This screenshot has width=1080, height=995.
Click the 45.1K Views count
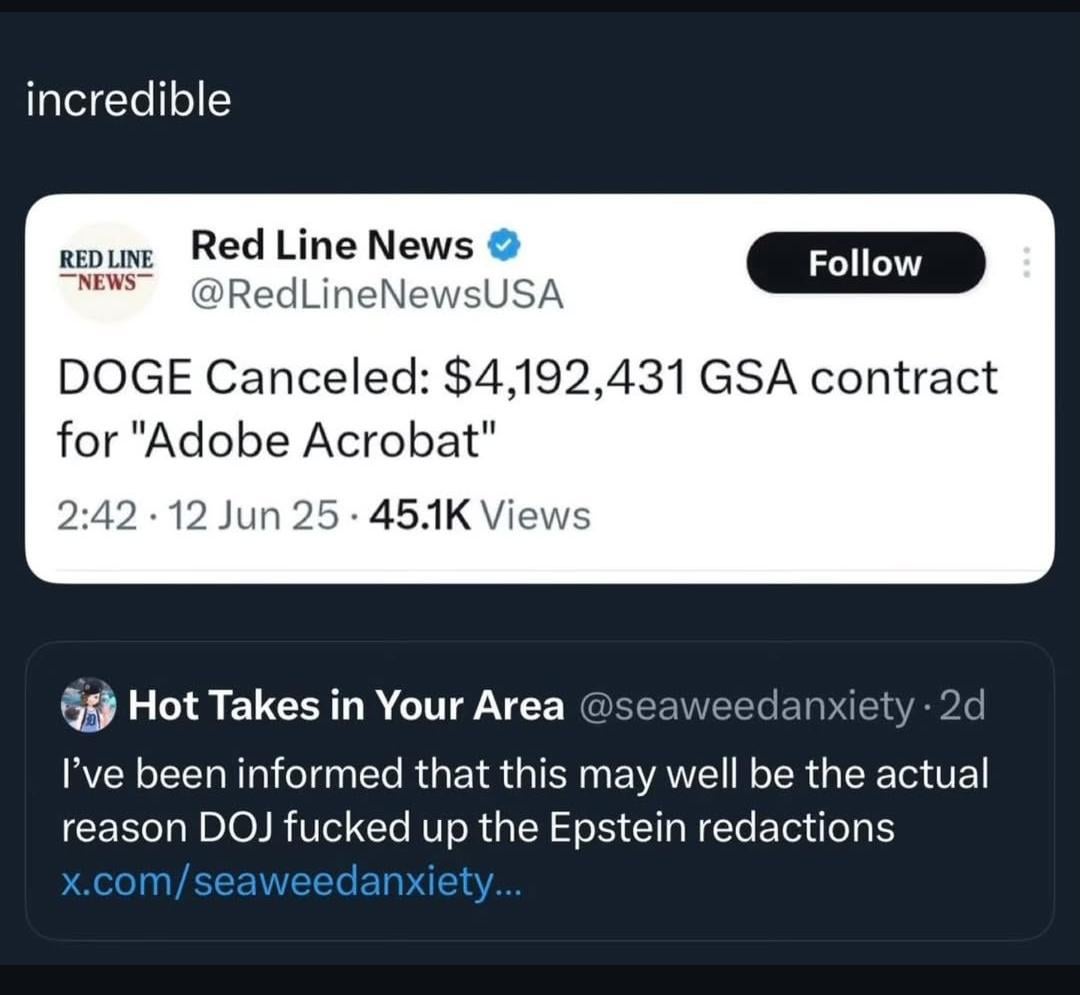click(x=480, y=516)
